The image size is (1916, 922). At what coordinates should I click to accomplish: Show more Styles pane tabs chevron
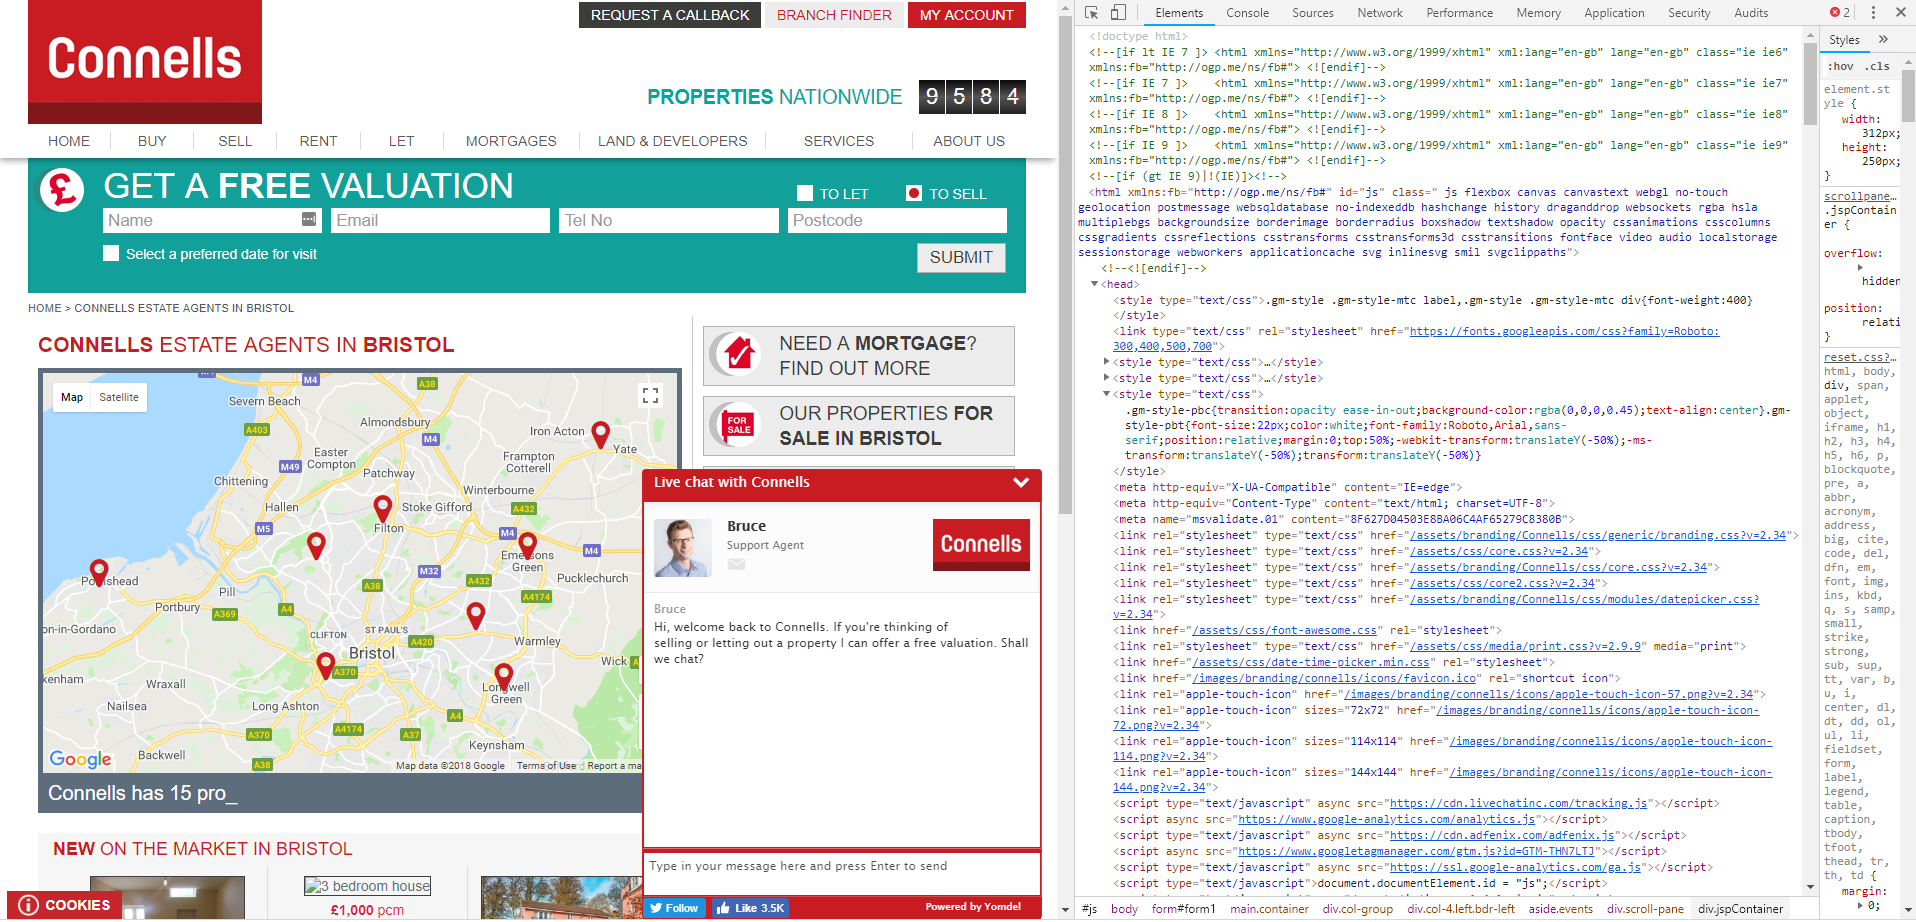(1883, 40)
